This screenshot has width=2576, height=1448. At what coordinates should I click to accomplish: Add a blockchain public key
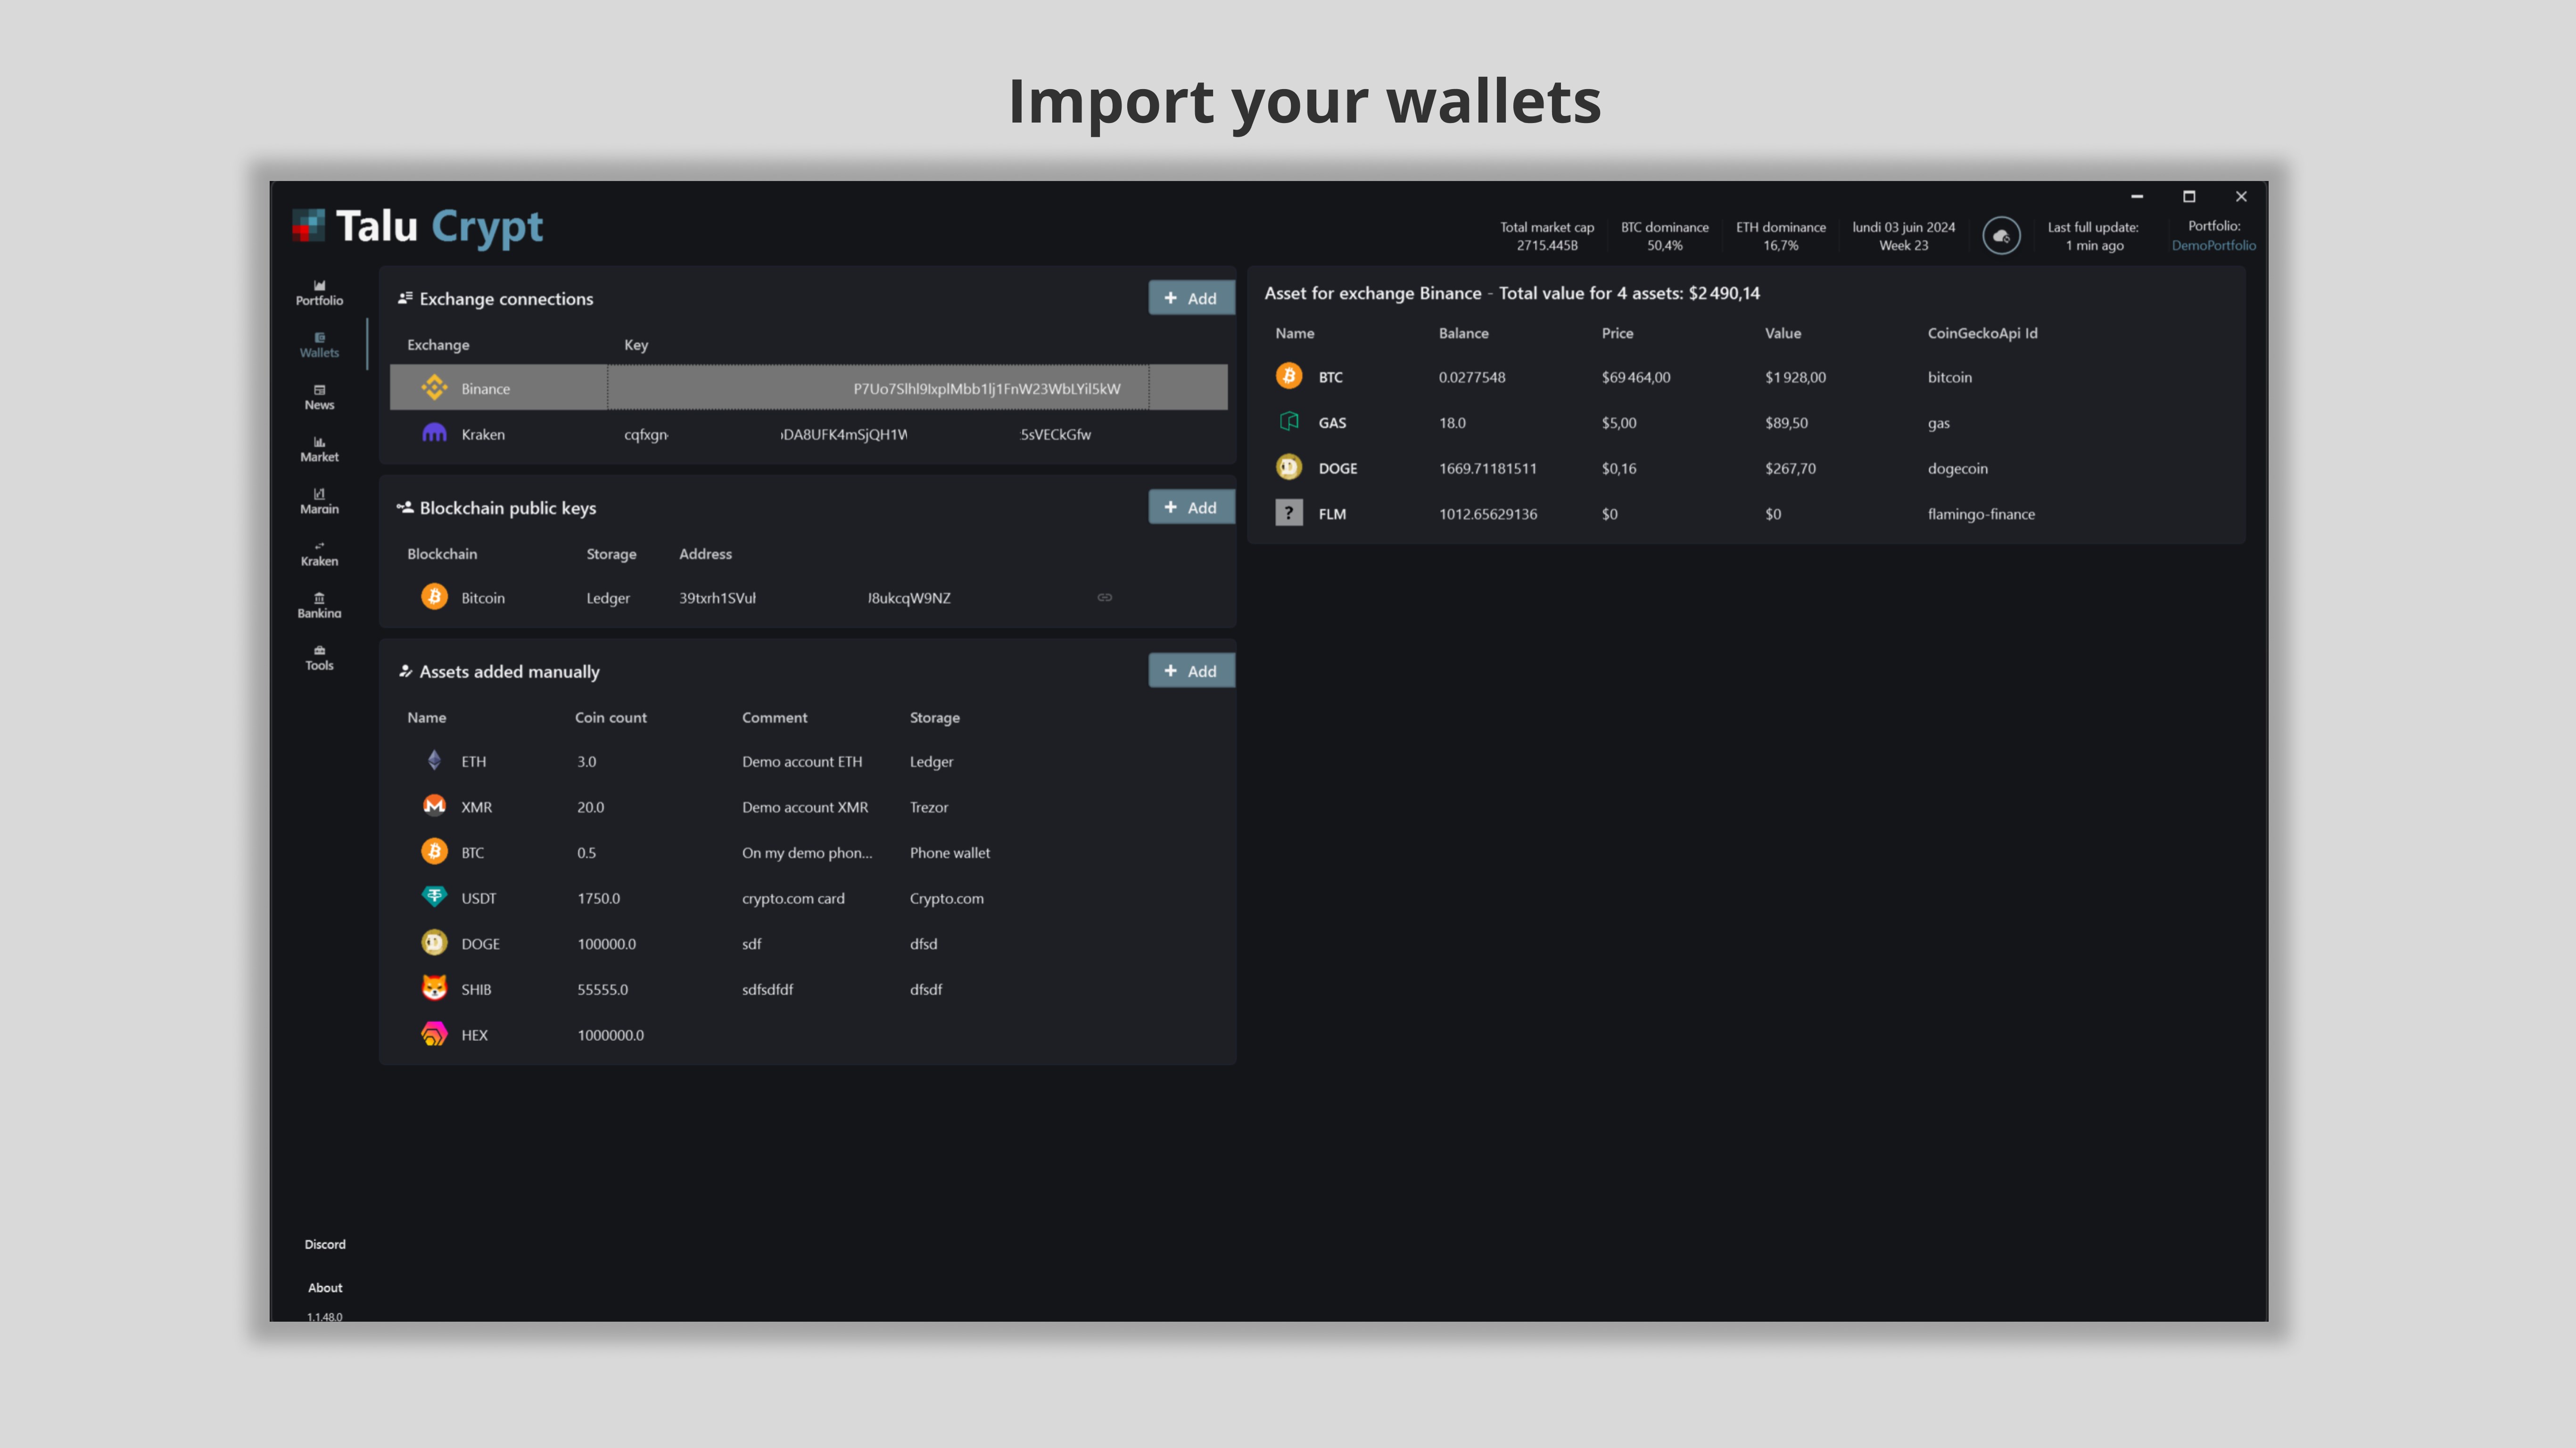1191,507
